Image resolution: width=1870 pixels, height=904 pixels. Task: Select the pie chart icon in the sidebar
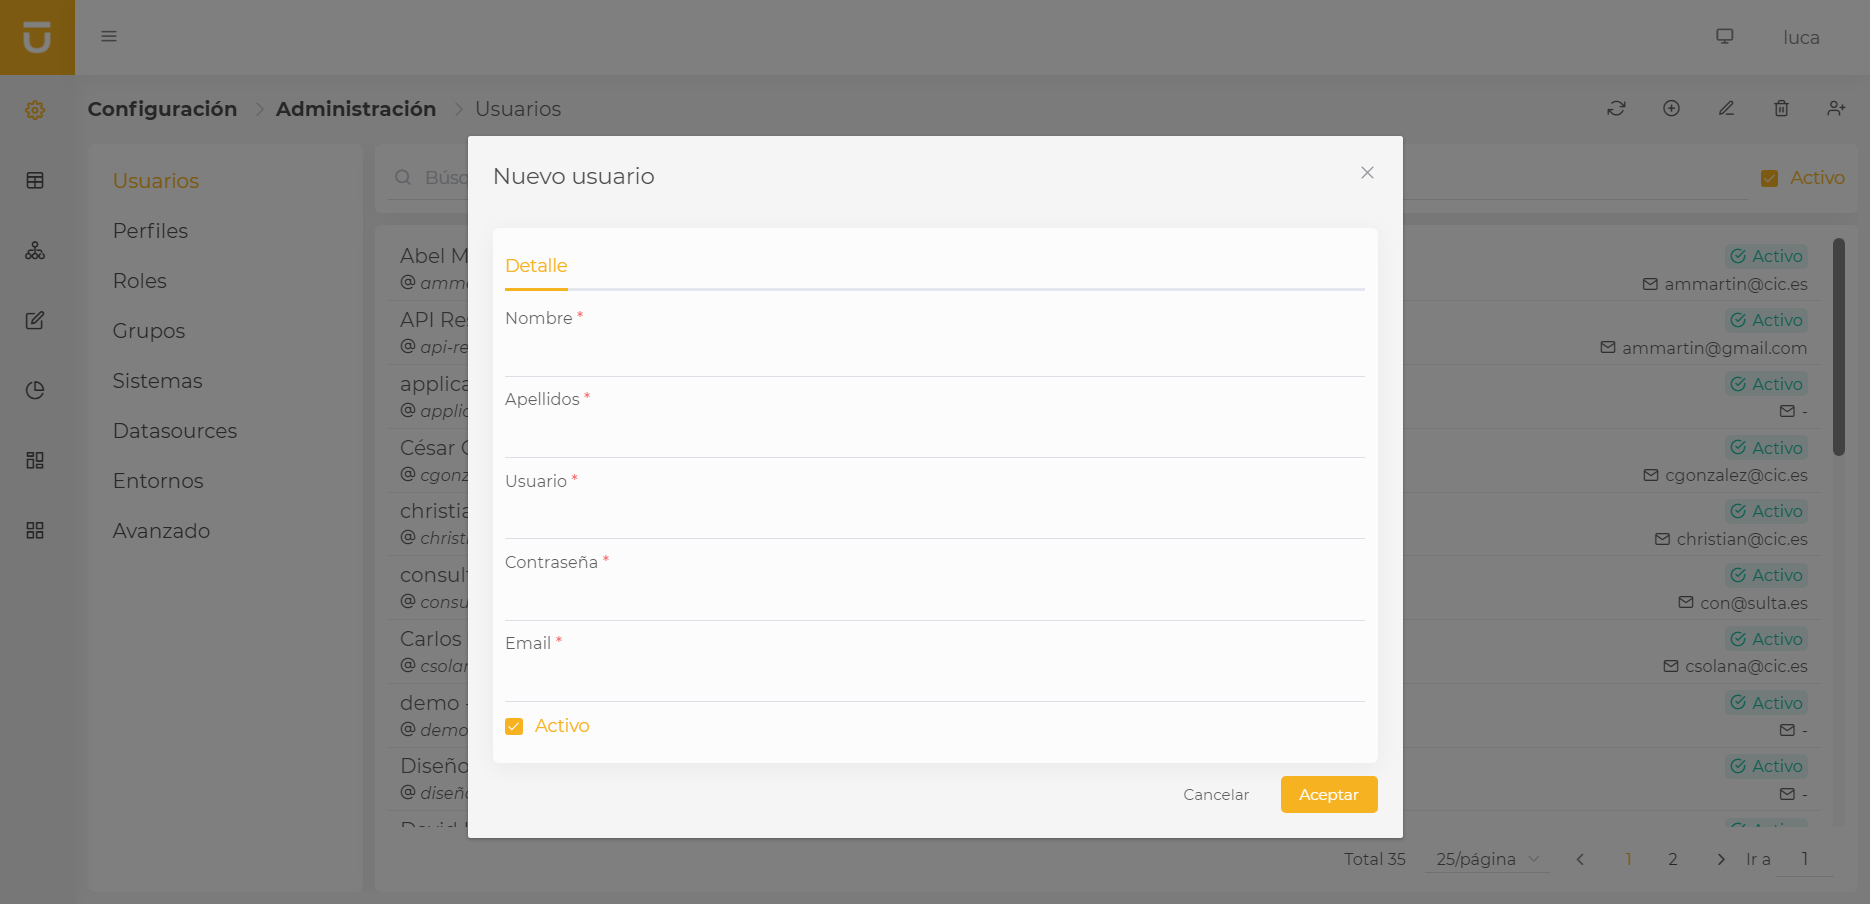[x=35, y=390]
